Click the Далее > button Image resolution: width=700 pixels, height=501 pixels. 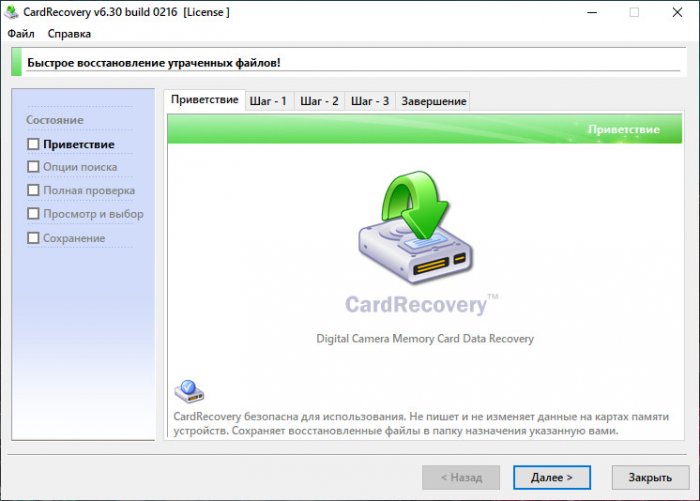[552, 477]
